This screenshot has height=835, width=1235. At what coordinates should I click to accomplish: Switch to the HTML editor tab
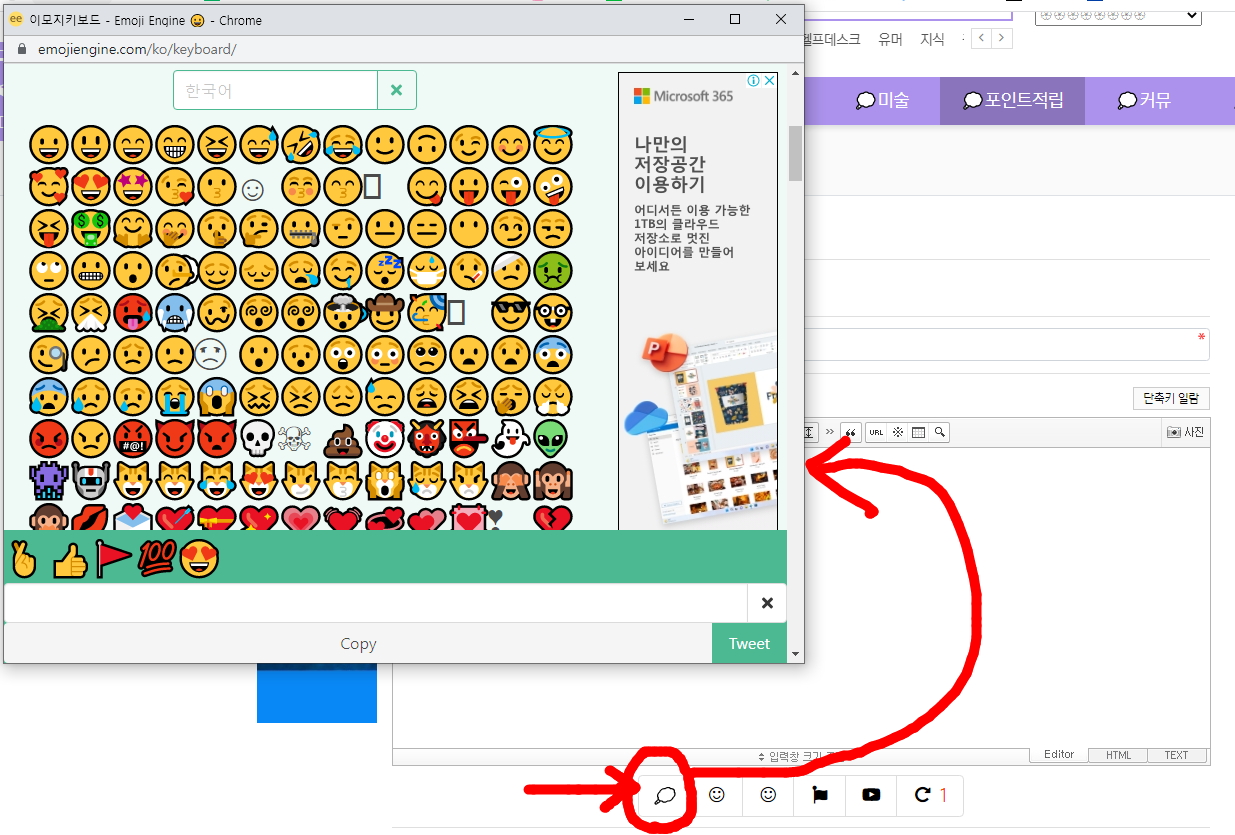(x=1118, y=755)
